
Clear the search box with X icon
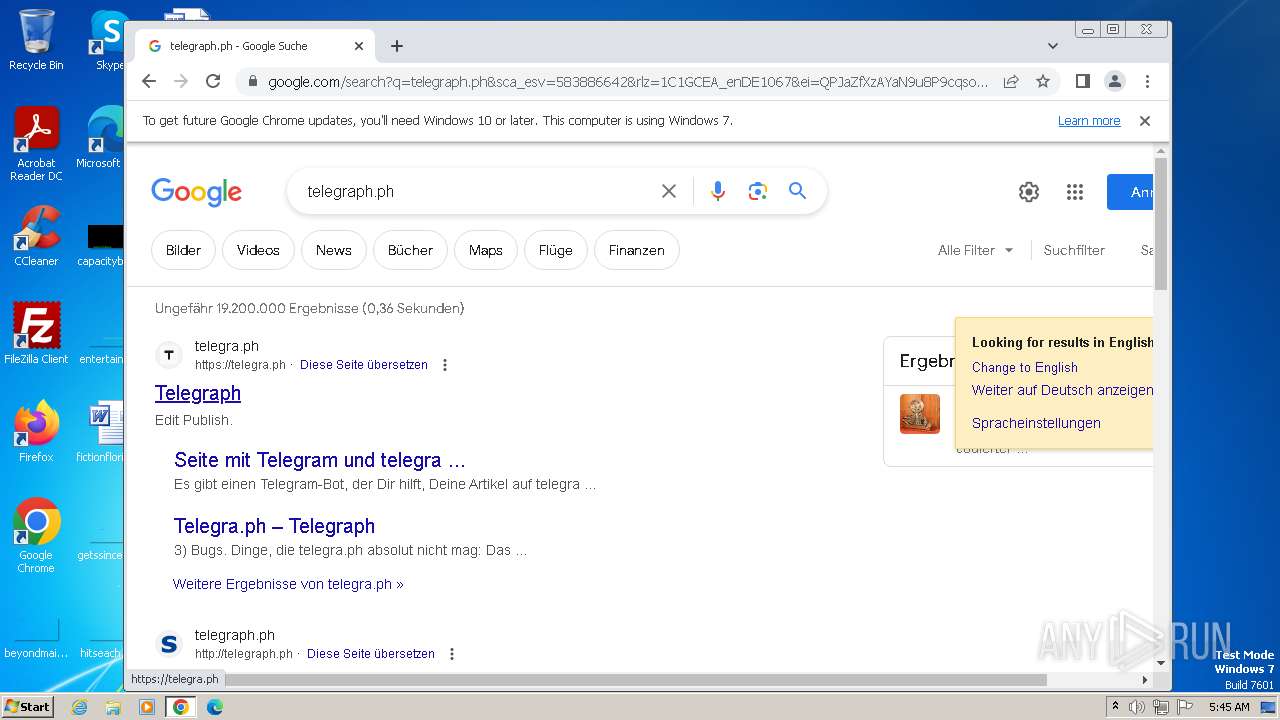coord(669,191)
